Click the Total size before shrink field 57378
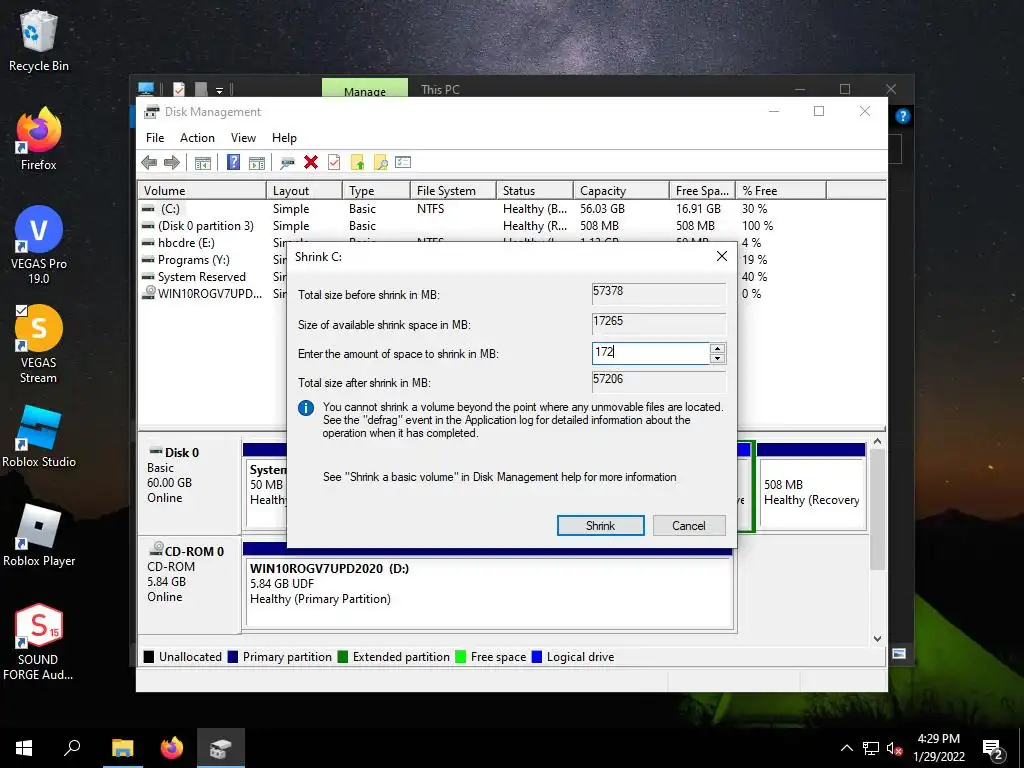Screen dimensions: 1024x768 [658, 293]
